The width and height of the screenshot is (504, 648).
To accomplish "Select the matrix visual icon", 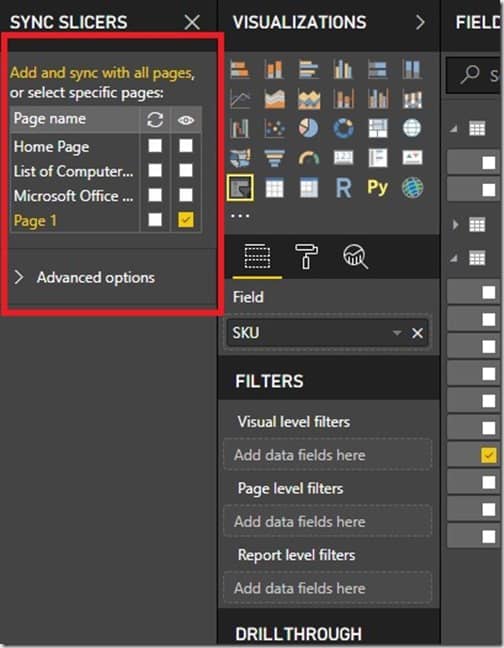I will tap(309, 188).
